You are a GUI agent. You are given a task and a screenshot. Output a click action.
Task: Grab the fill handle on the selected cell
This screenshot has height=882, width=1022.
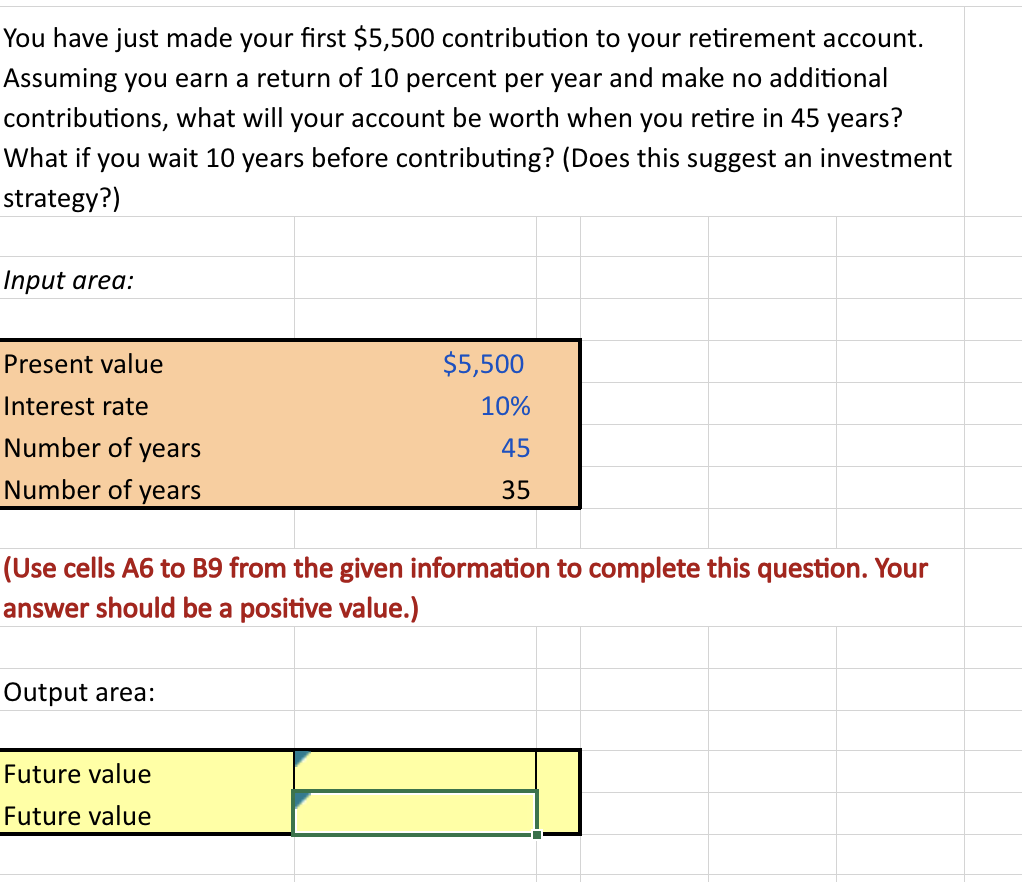537,834
